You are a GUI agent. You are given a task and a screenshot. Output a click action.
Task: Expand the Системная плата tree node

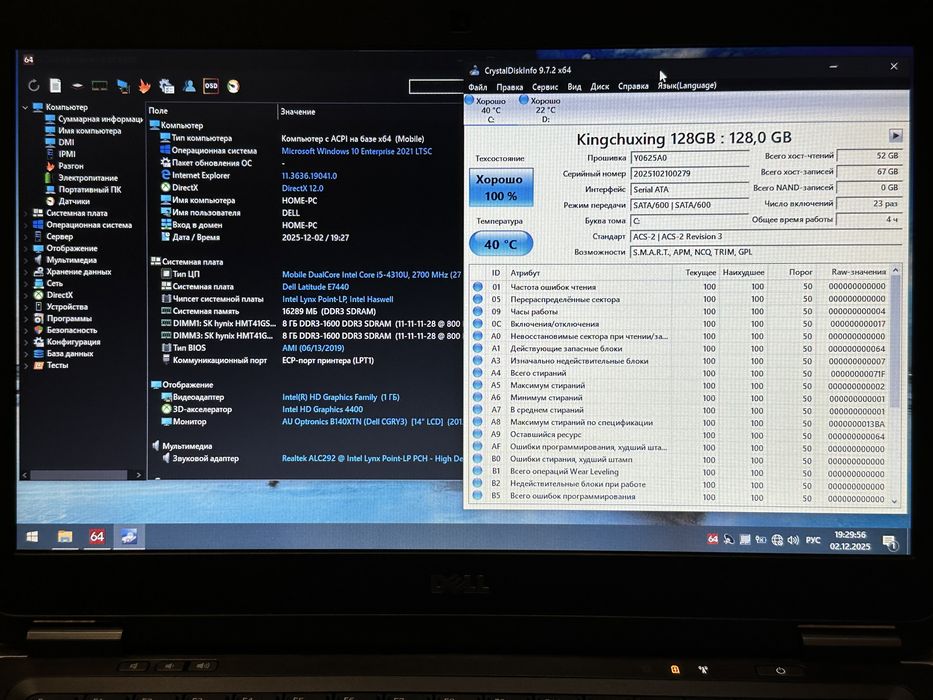[x=26, y=213]
